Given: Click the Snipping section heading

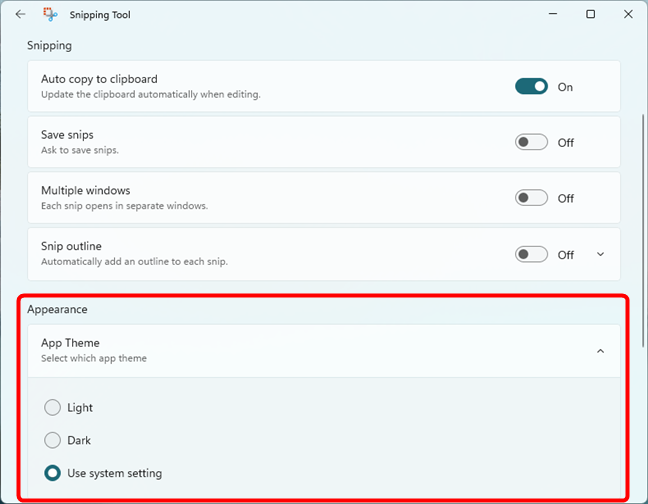Looking at the screenshot, I should tap(49, 45).
